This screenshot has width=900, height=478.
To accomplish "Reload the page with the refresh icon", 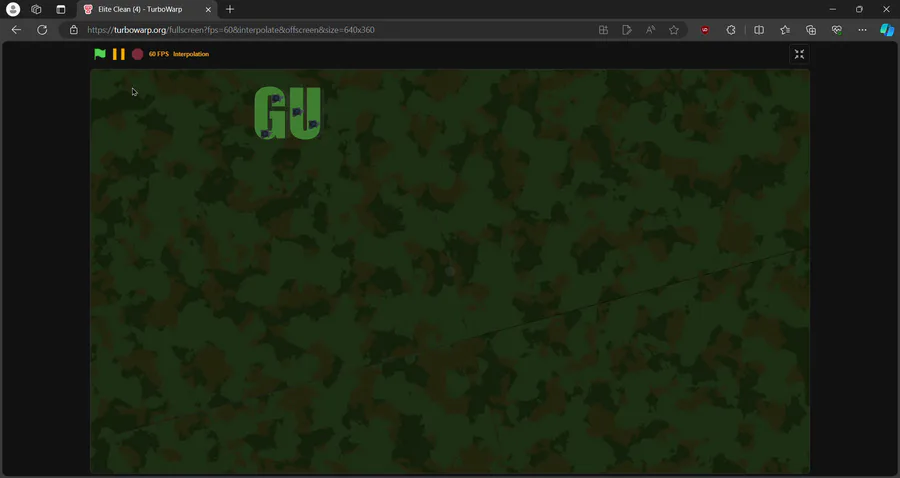I will click(x=42, y=30).
